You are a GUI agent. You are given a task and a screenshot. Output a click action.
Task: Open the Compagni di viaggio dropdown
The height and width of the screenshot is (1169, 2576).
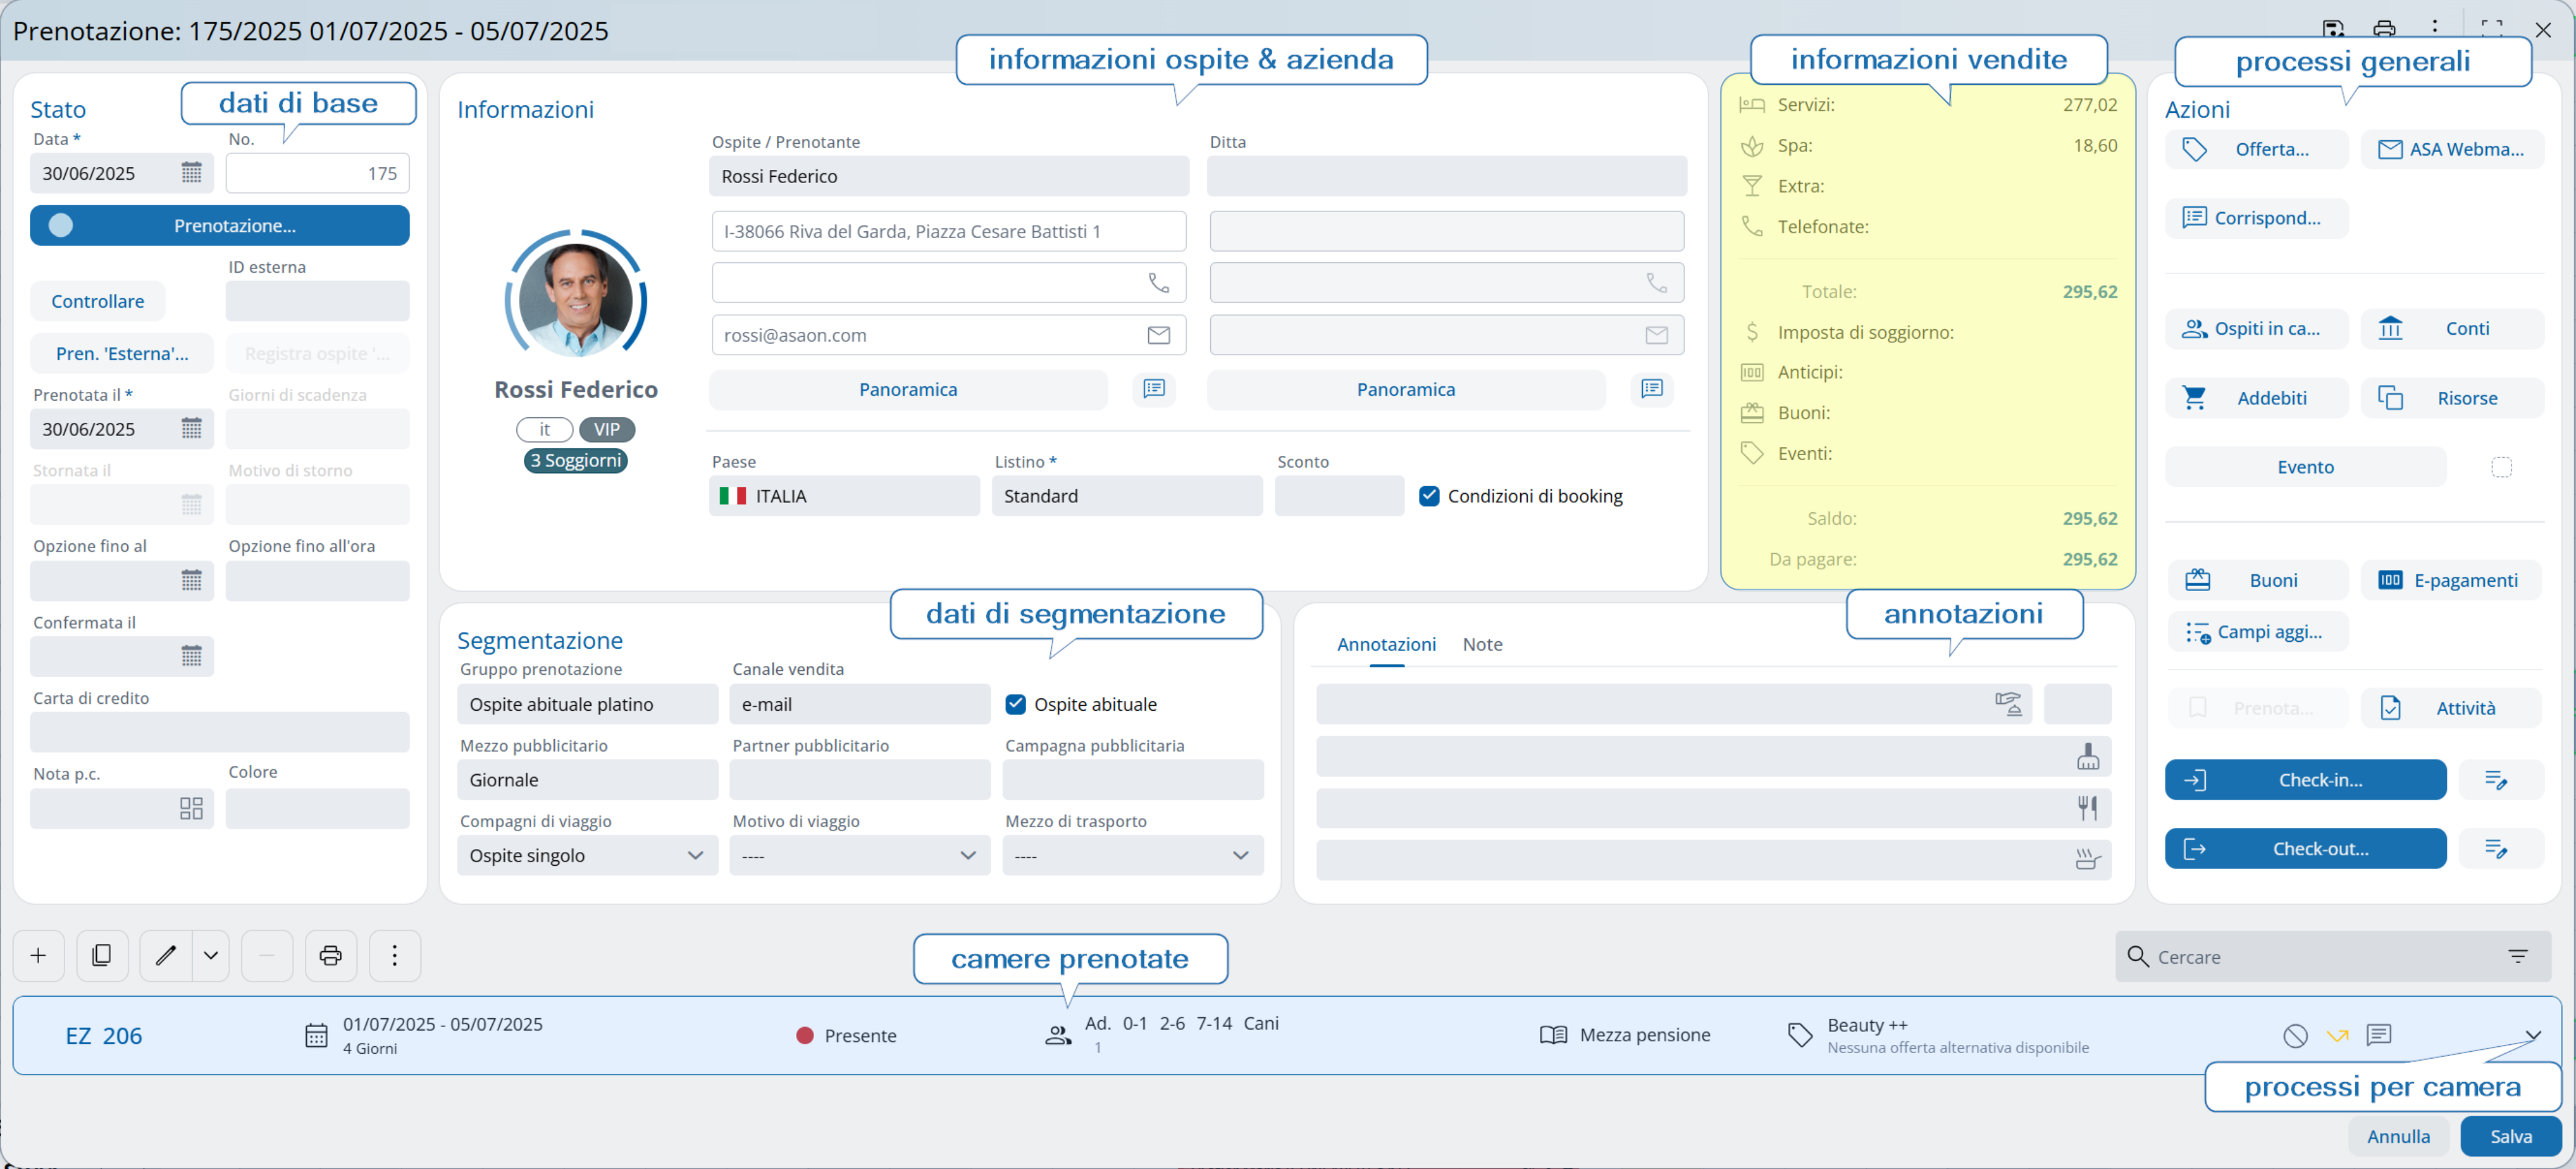point(587,856)
